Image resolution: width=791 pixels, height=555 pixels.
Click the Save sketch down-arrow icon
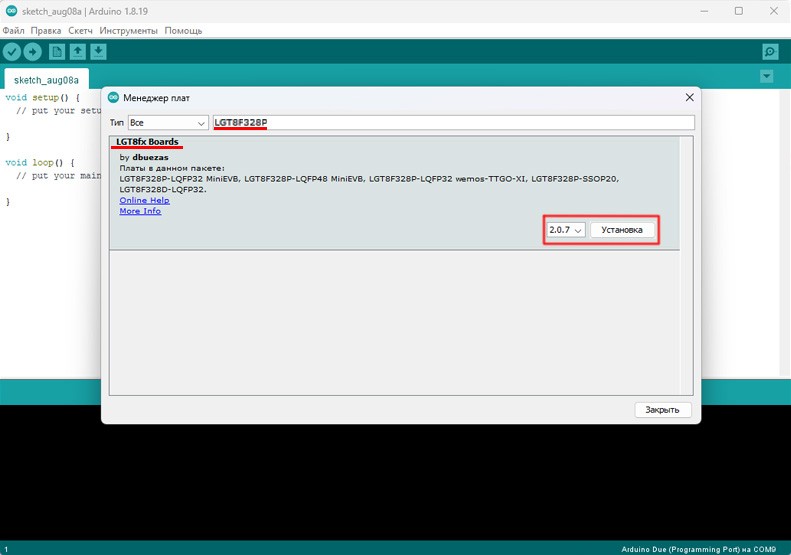[x=99, y=52]
